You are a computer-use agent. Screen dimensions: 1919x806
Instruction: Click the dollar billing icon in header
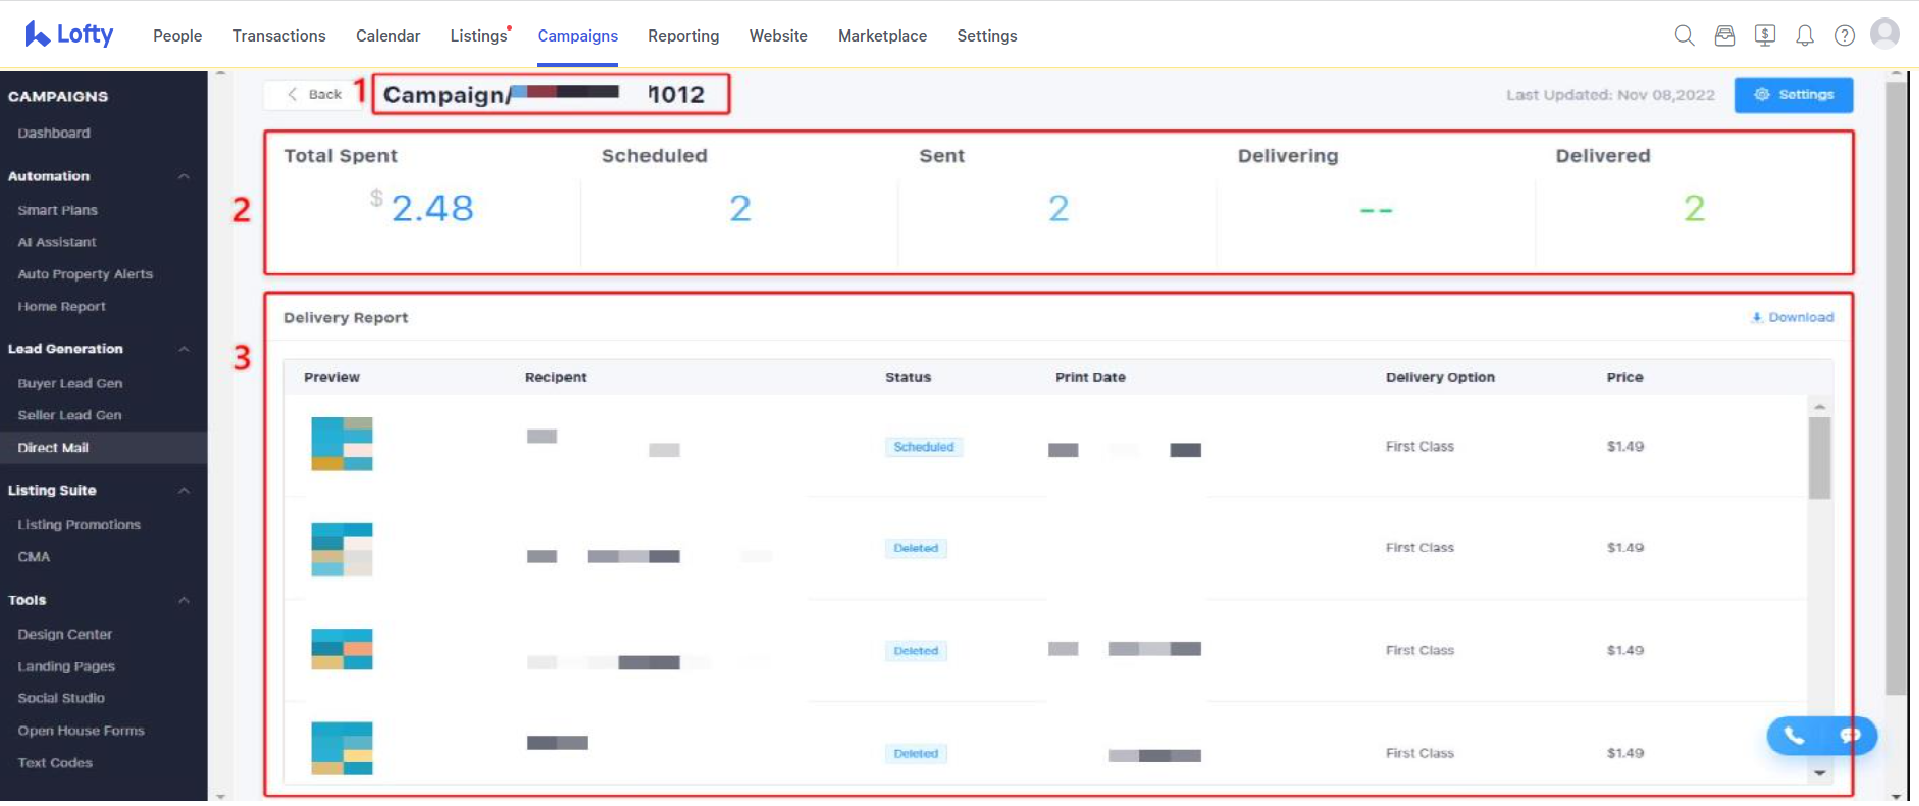tap(1765, 36)
